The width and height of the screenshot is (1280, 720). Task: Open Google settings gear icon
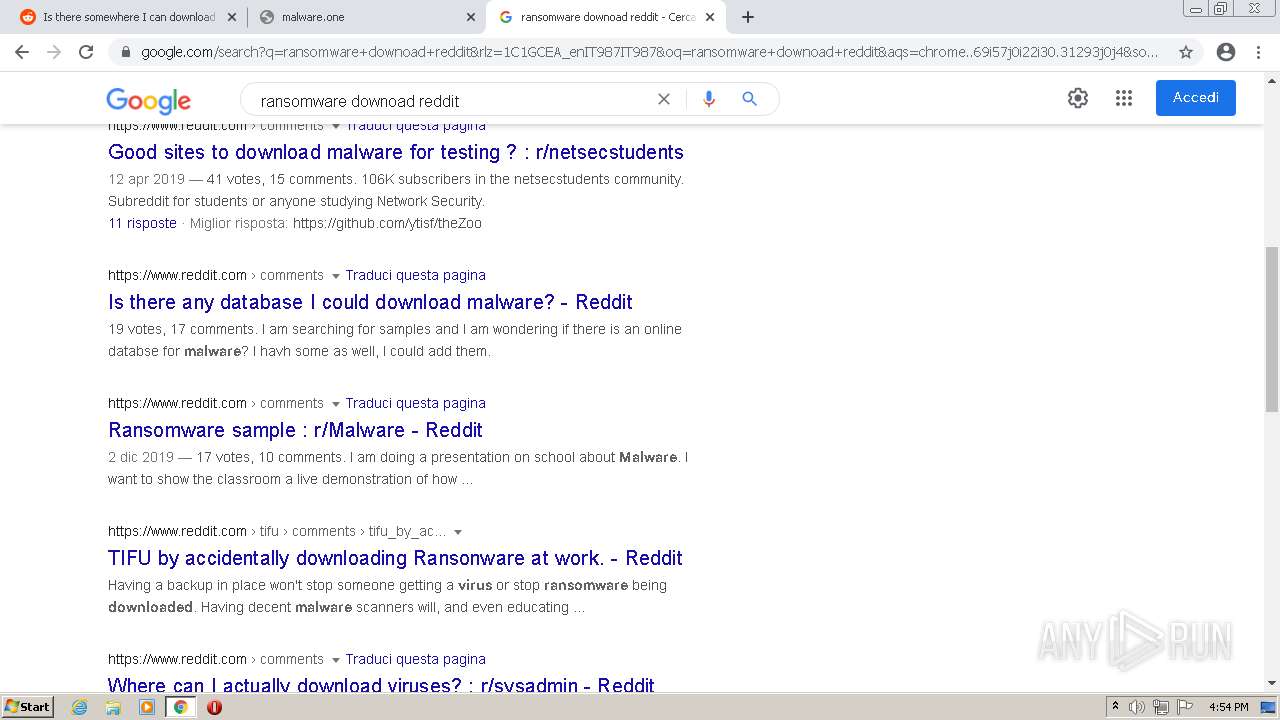tap(1077, 98)
